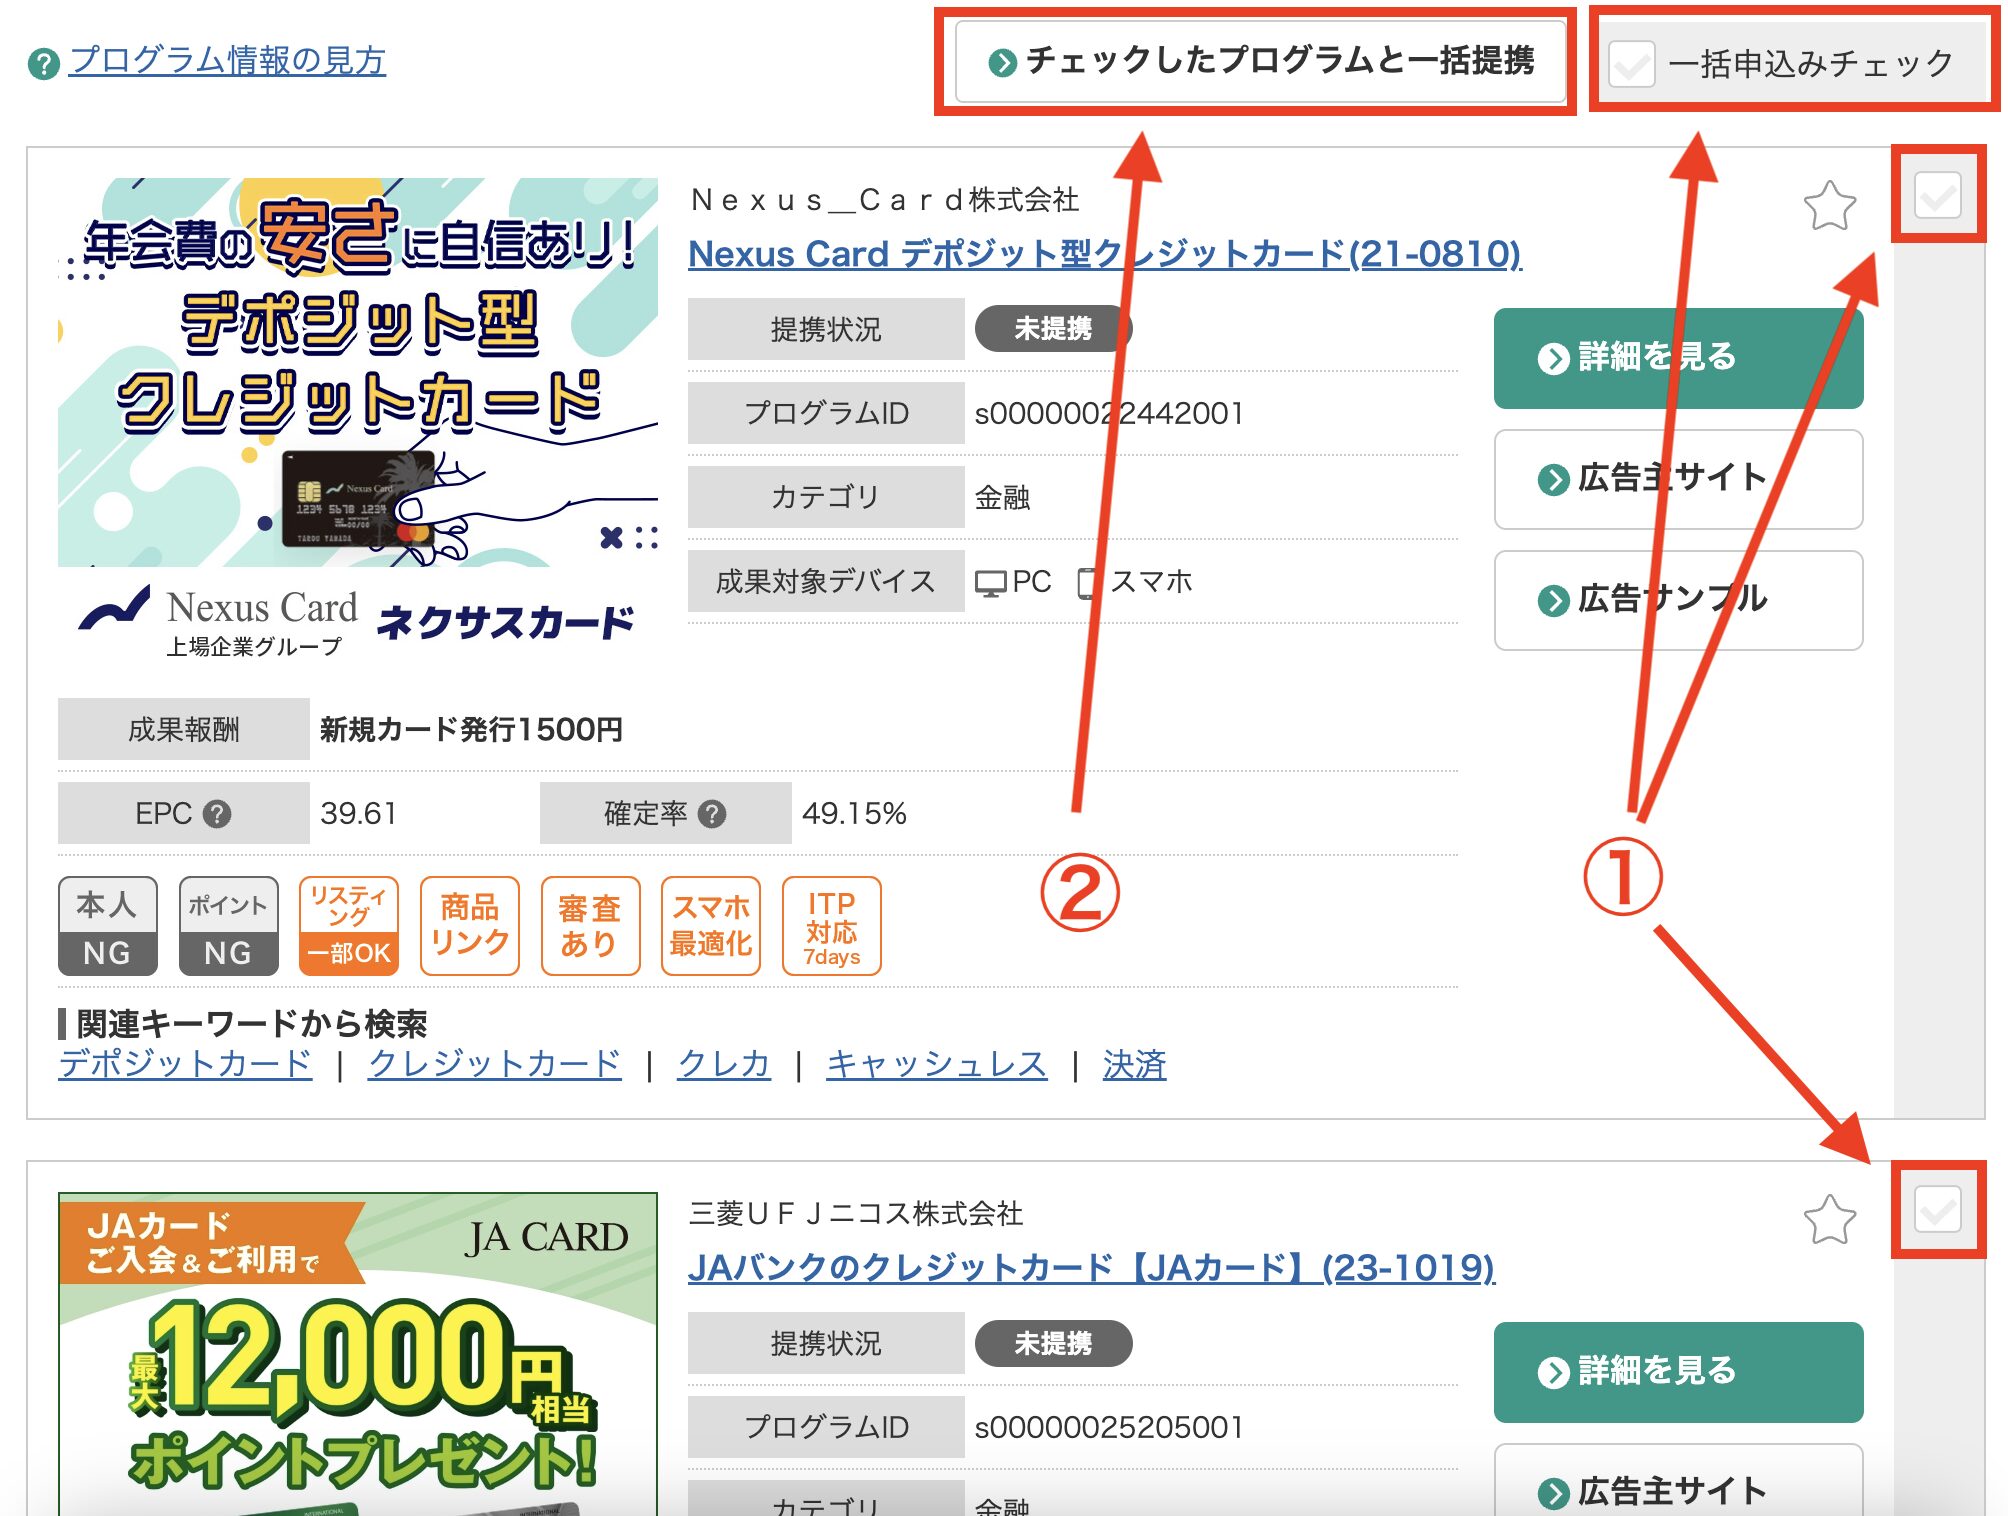The width and height of the screenshot is (2008, 1516).
Task: Click the 未提携 status badge for Nexus Card
Action: [1053, 328]
